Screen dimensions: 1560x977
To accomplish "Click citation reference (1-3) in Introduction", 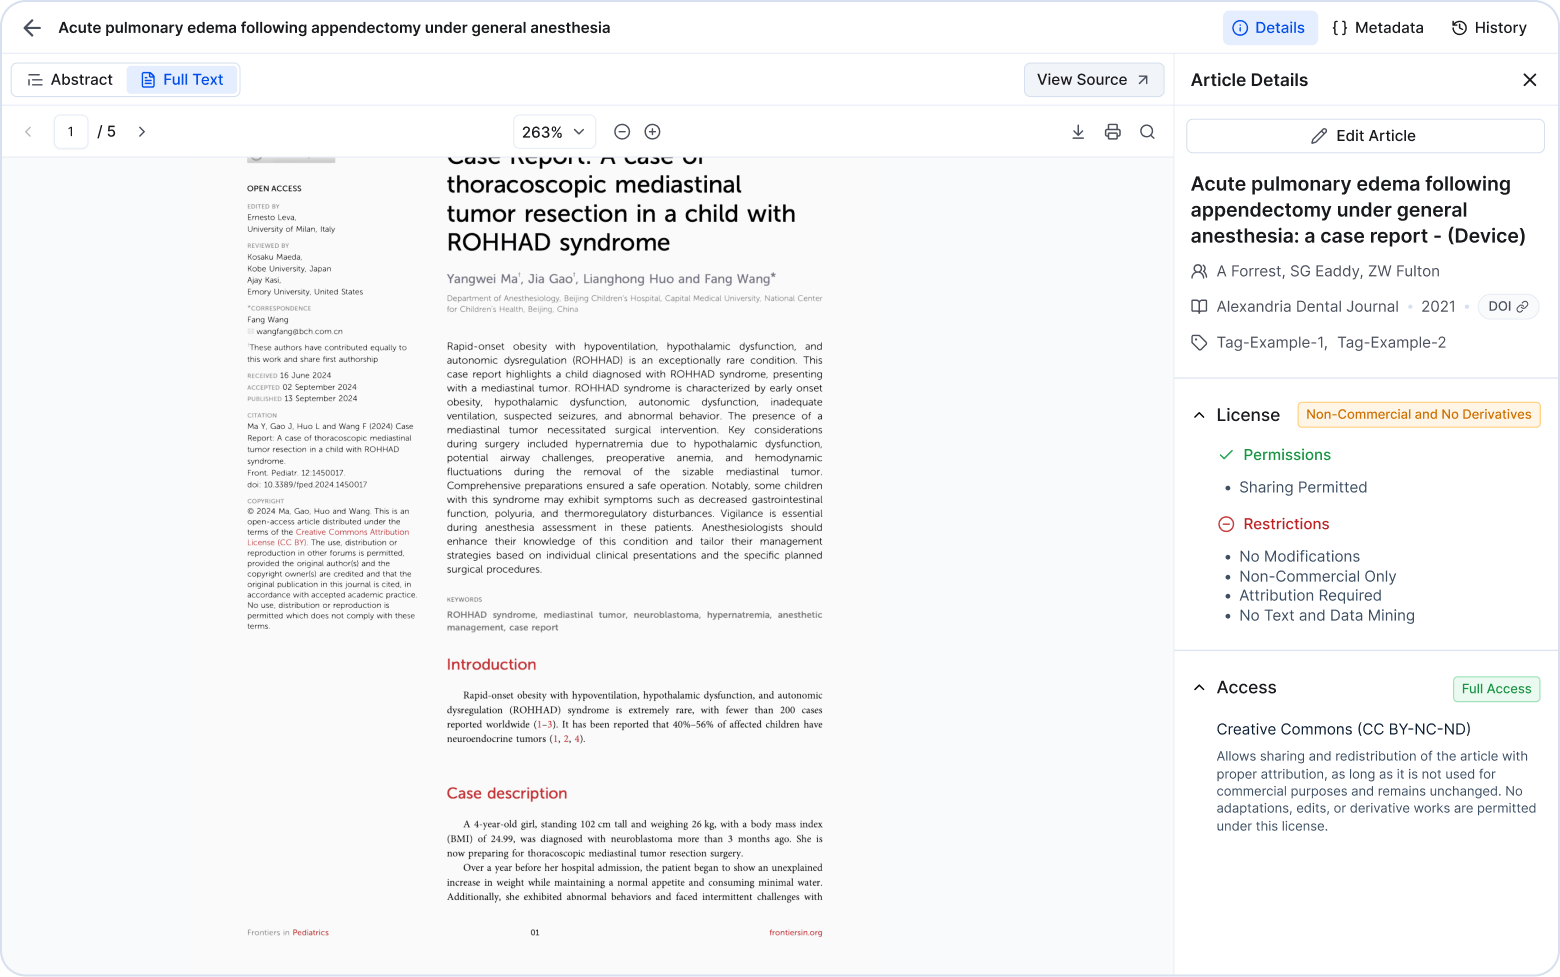I will click(544, 724).
